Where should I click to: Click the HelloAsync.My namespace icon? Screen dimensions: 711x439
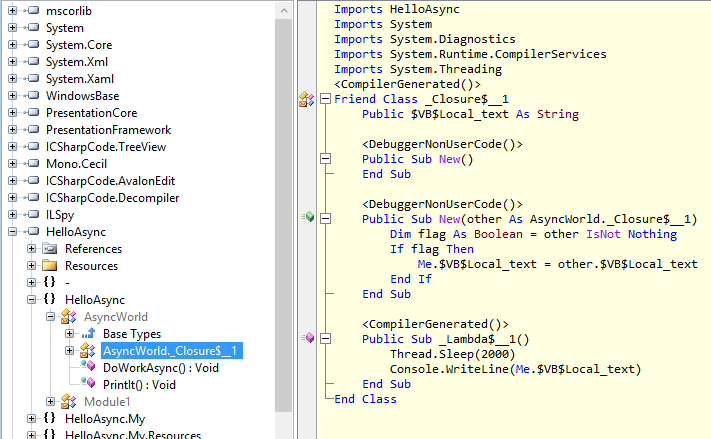tap(50, 418)
